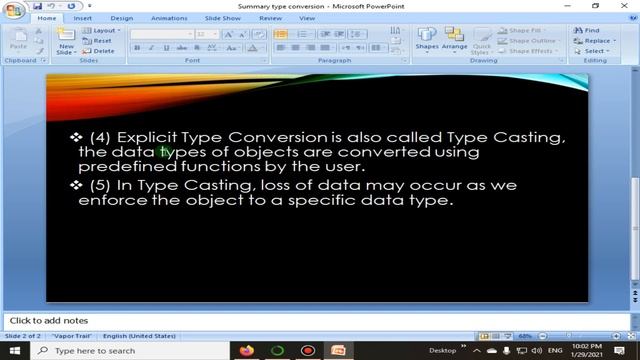Click the Replace button
Image resolution: width=640 pixels, height=360 pixels.
(x=595, y=41)
